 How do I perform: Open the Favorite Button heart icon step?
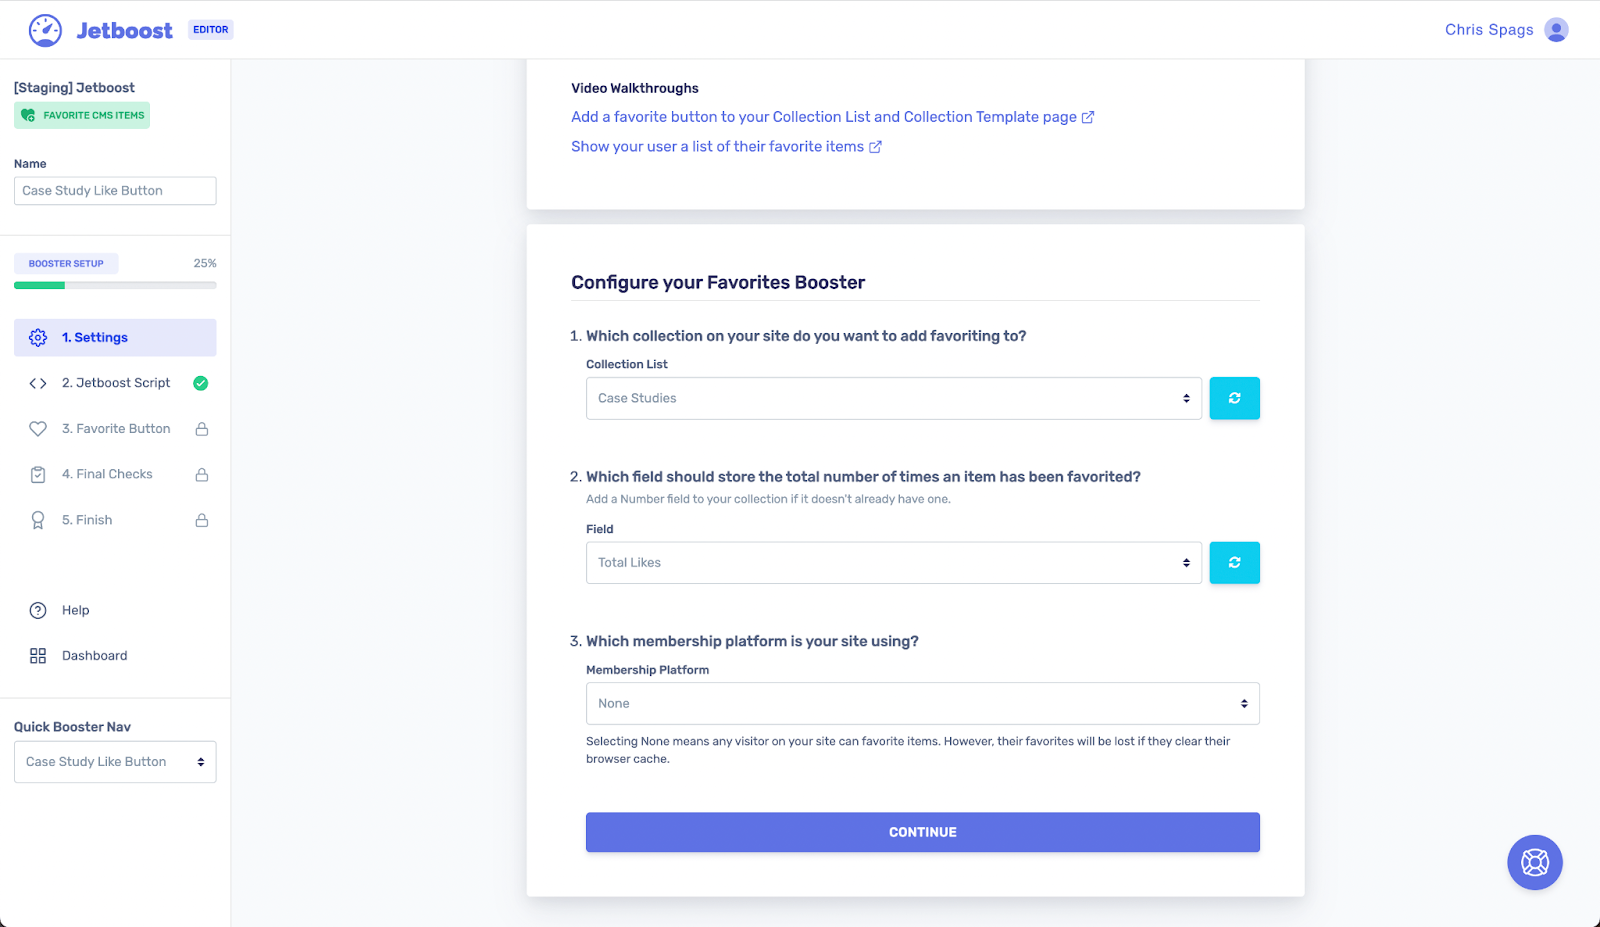(37, 428)
